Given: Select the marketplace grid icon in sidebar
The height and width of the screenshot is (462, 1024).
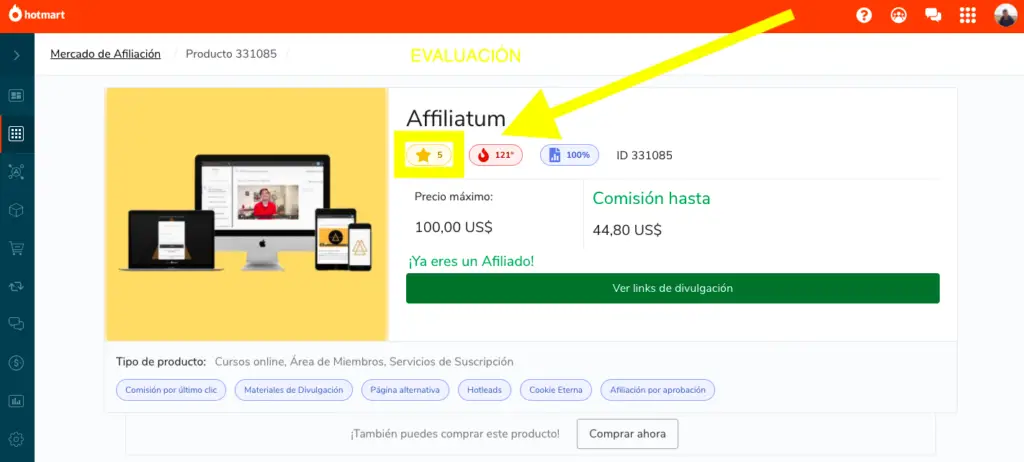Looking at the screenshot, I should pyautogui.click(x=16, y=134).
